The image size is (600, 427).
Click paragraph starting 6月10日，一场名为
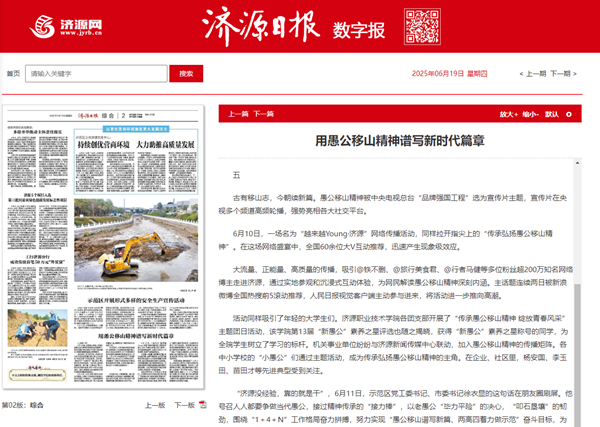385,240
